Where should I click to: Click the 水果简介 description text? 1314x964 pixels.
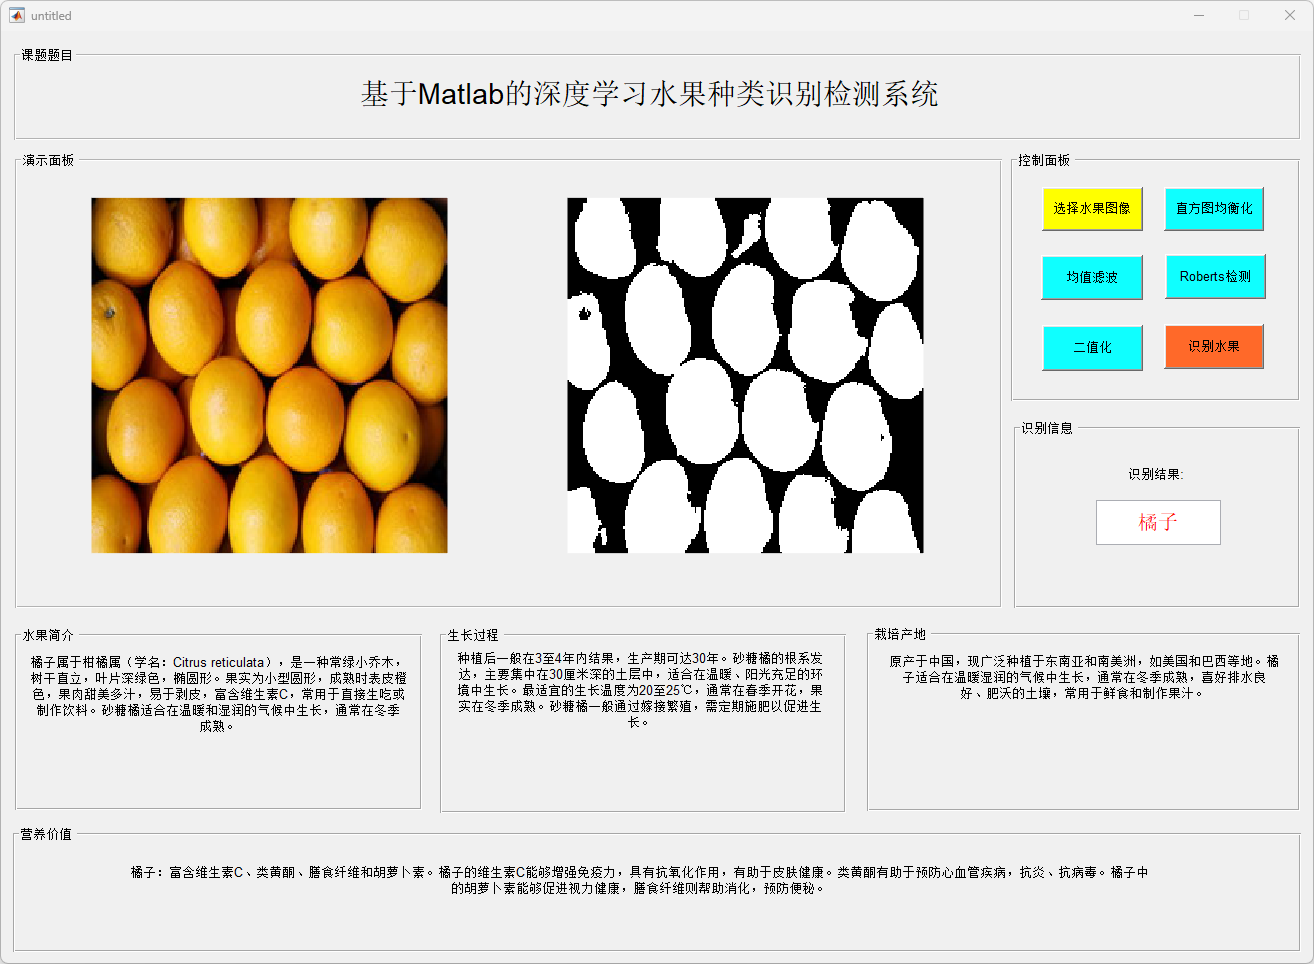218,694
